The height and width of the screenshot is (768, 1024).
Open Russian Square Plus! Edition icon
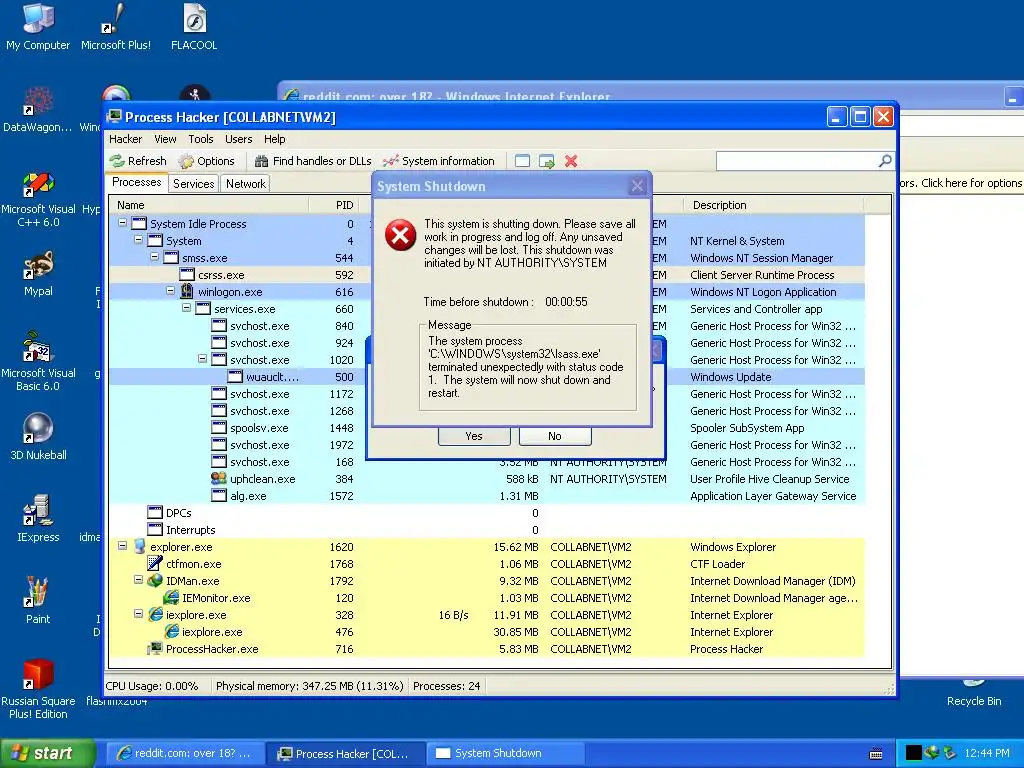tap(38, 688)
